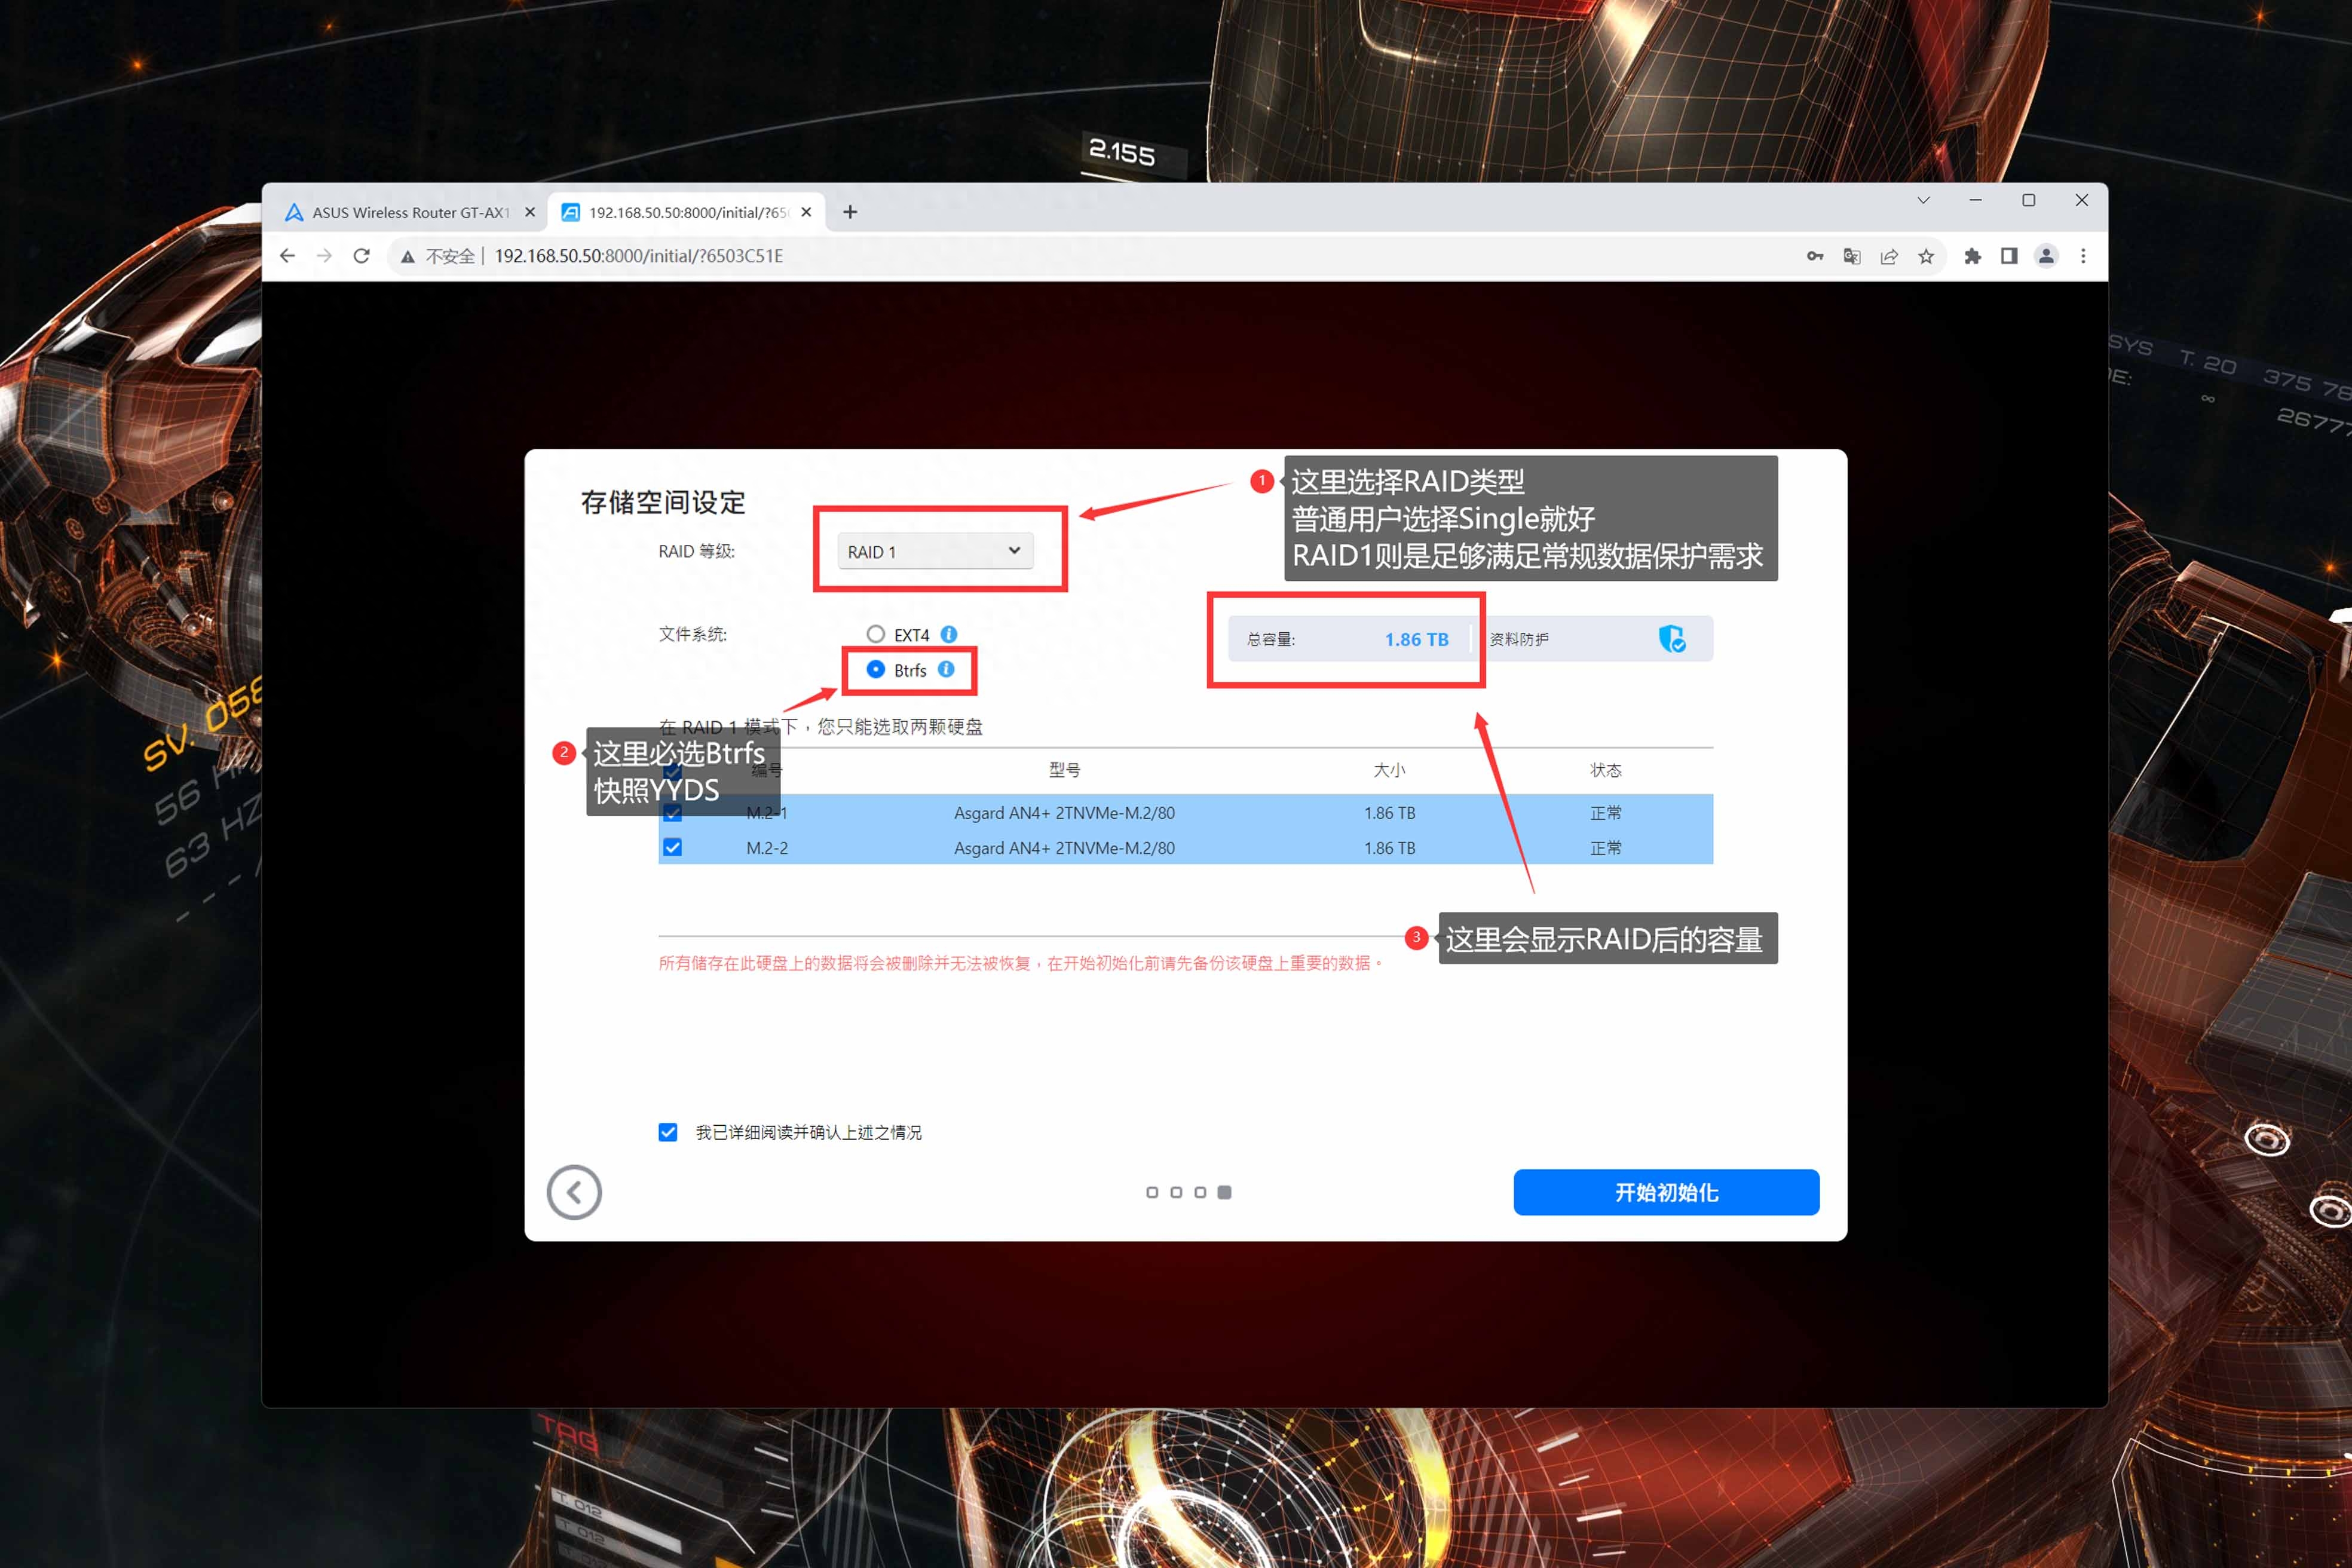
Task: Click the first step indicator dot
Action: 1152,1192
